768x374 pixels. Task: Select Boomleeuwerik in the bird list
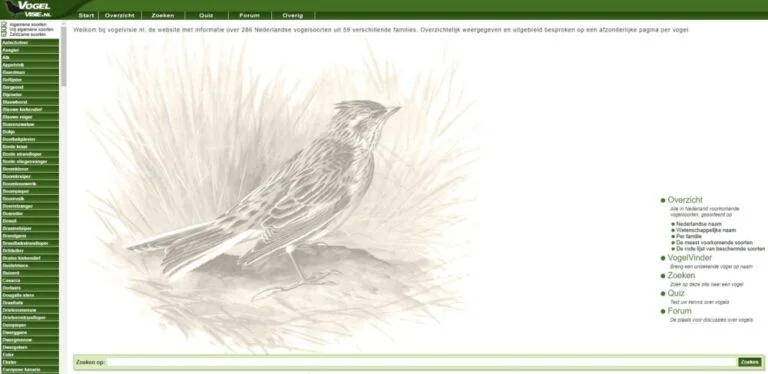coord(29,184)
